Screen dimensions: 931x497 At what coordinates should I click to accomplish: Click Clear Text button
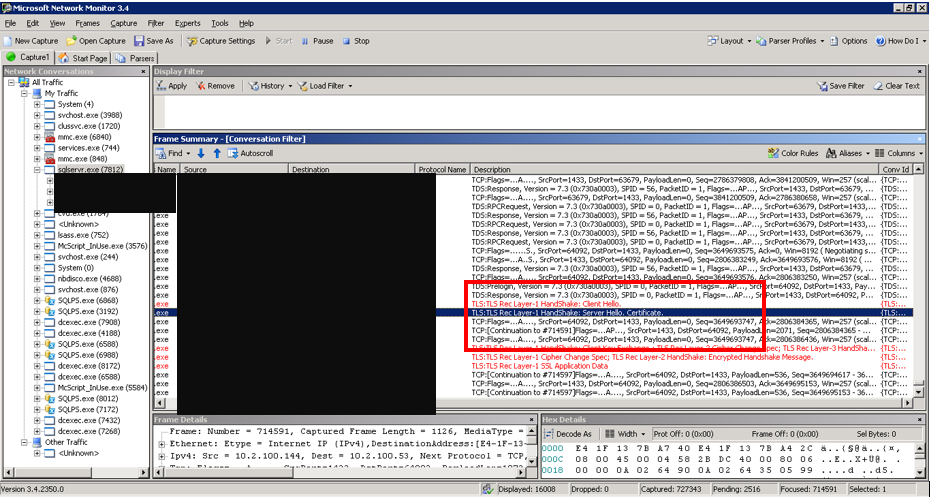pyautogui.click(x=897, y=86)
